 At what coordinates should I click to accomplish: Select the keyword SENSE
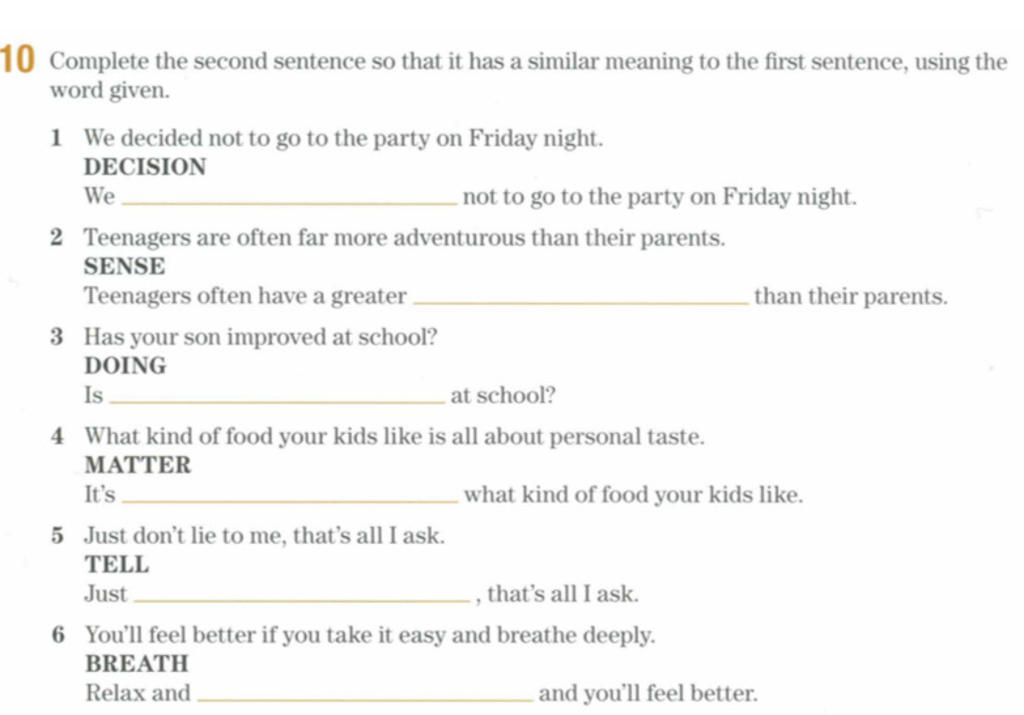pos(125,266)
